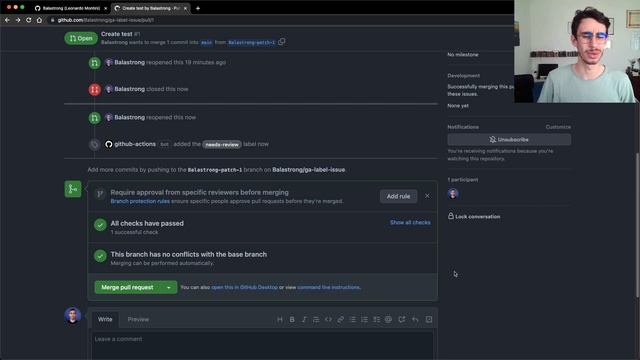Image resolution: width=640 pixels, height=360 pixels.
Task: Open saved replies arrow icon
Action: (x=415, y=320)
